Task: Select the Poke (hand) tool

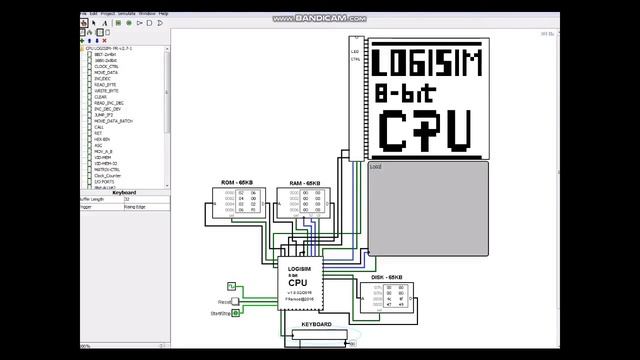Action: [x=84, y=23]
